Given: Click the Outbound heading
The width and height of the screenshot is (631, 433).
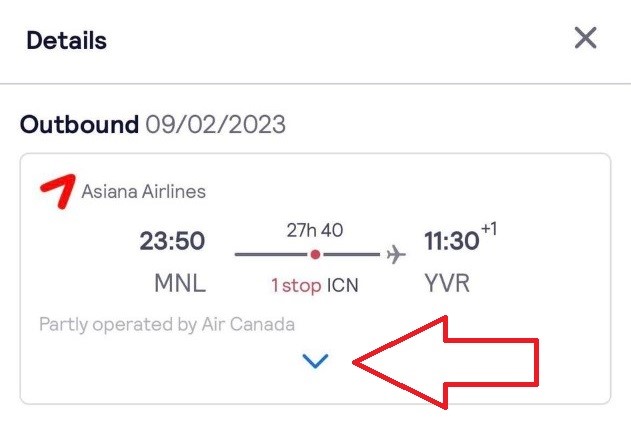Looking at the screenshot, I should coord(79,124).
